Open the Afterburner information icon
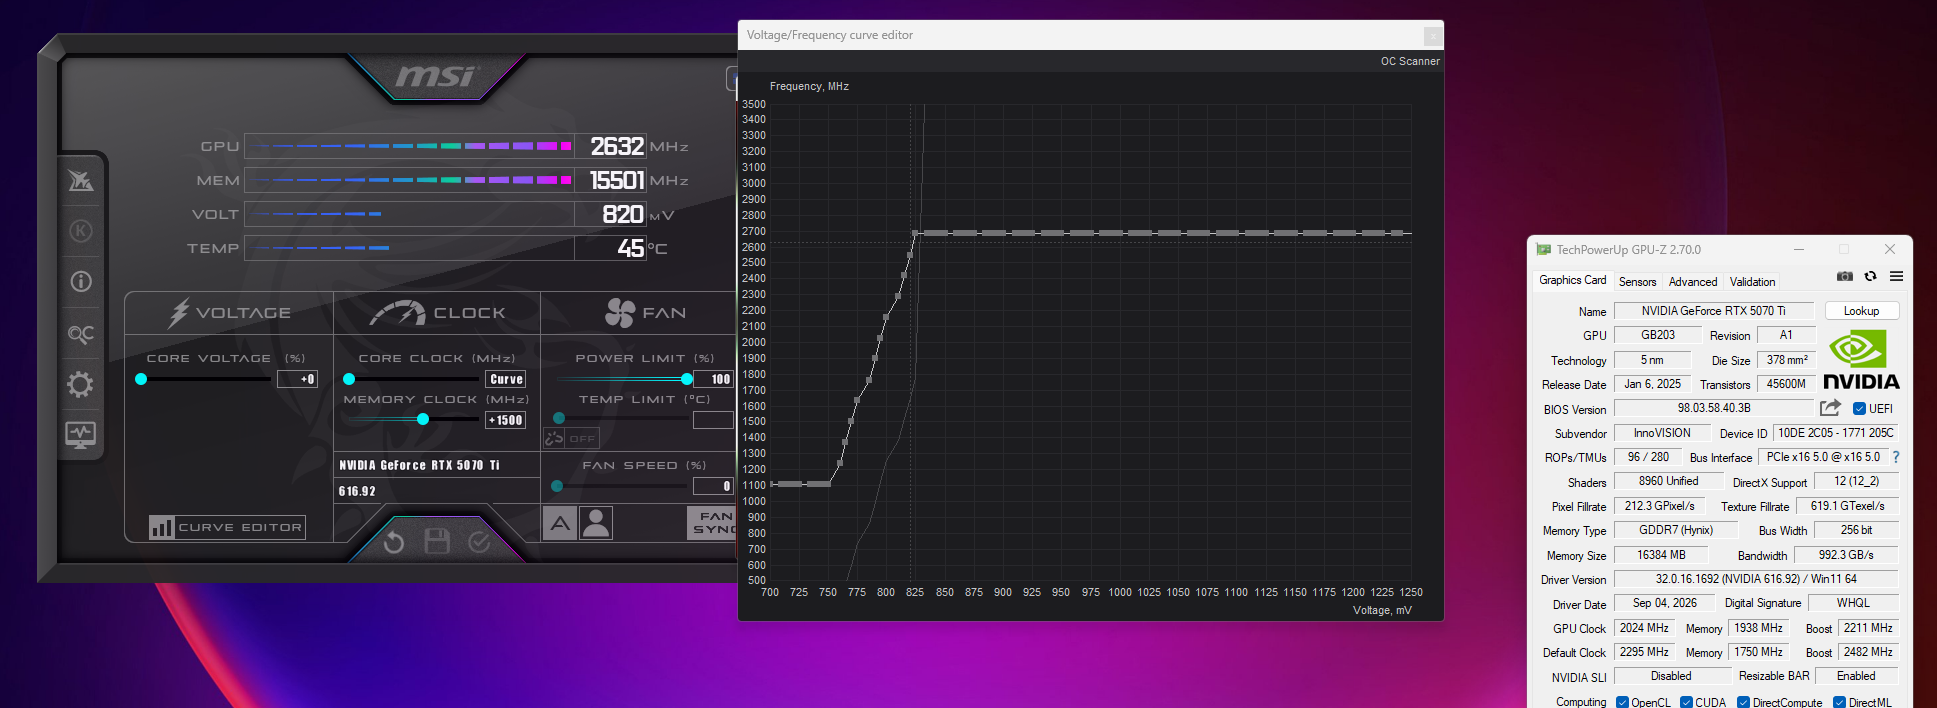The image size is (1937, 708). tap(81, 282)
